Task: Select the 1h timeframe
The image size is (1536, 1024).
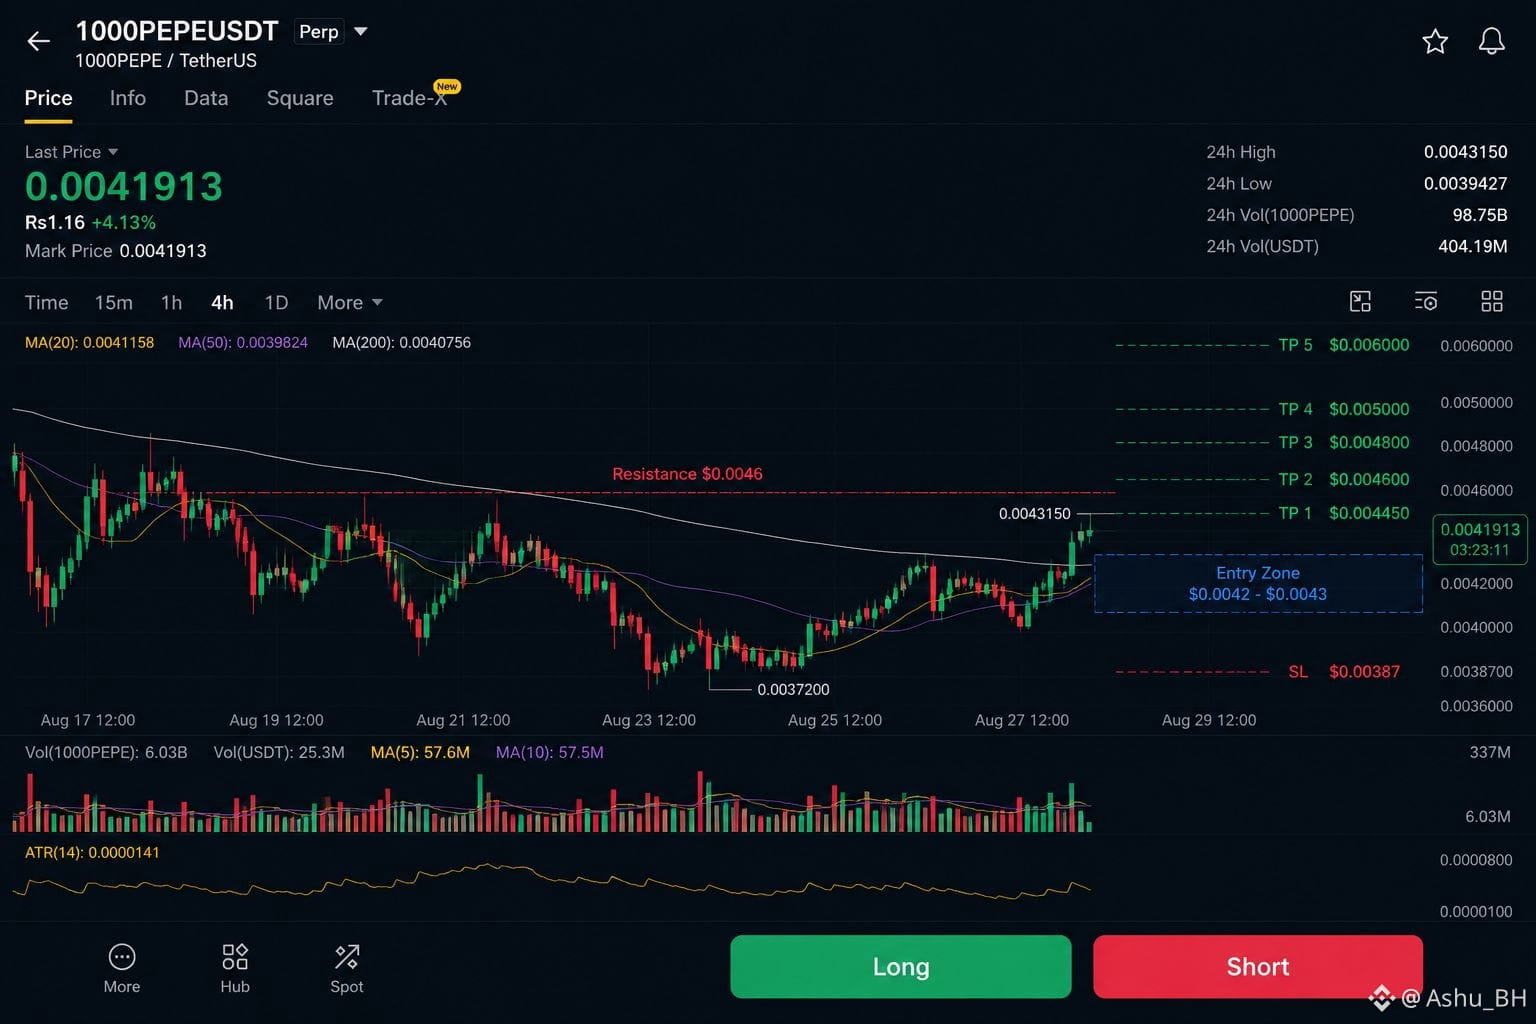Action: pyautogui.click(x=171, y=303)
